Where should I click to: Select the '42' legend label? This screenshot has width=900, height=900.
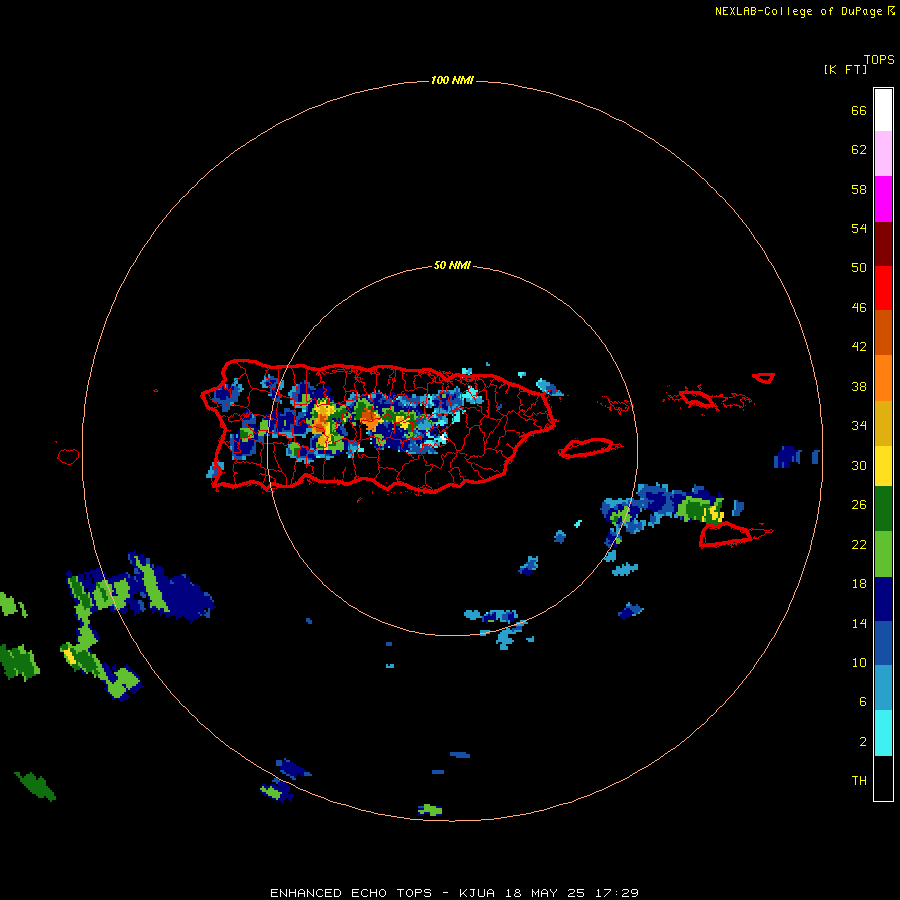click(859, 347)
